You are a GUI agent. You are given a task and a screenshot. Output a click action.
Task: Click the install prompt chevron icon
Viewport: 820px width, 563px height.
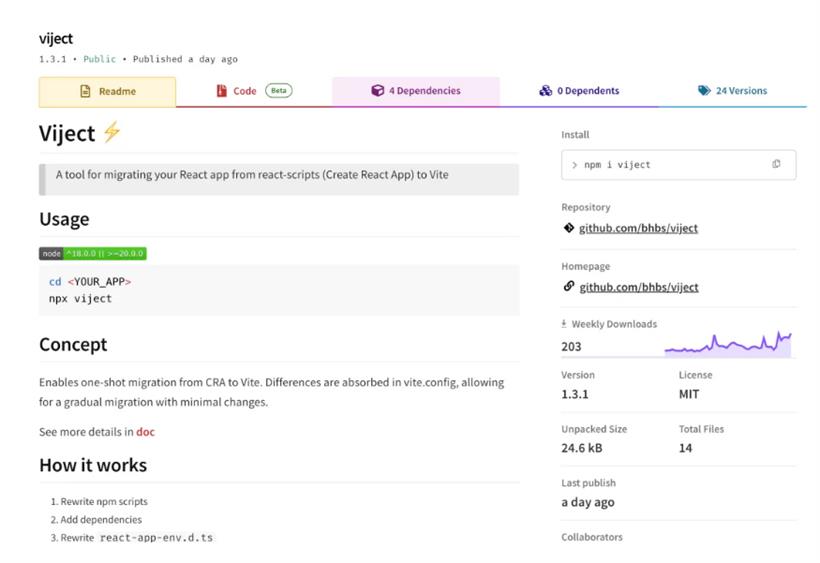574,165
